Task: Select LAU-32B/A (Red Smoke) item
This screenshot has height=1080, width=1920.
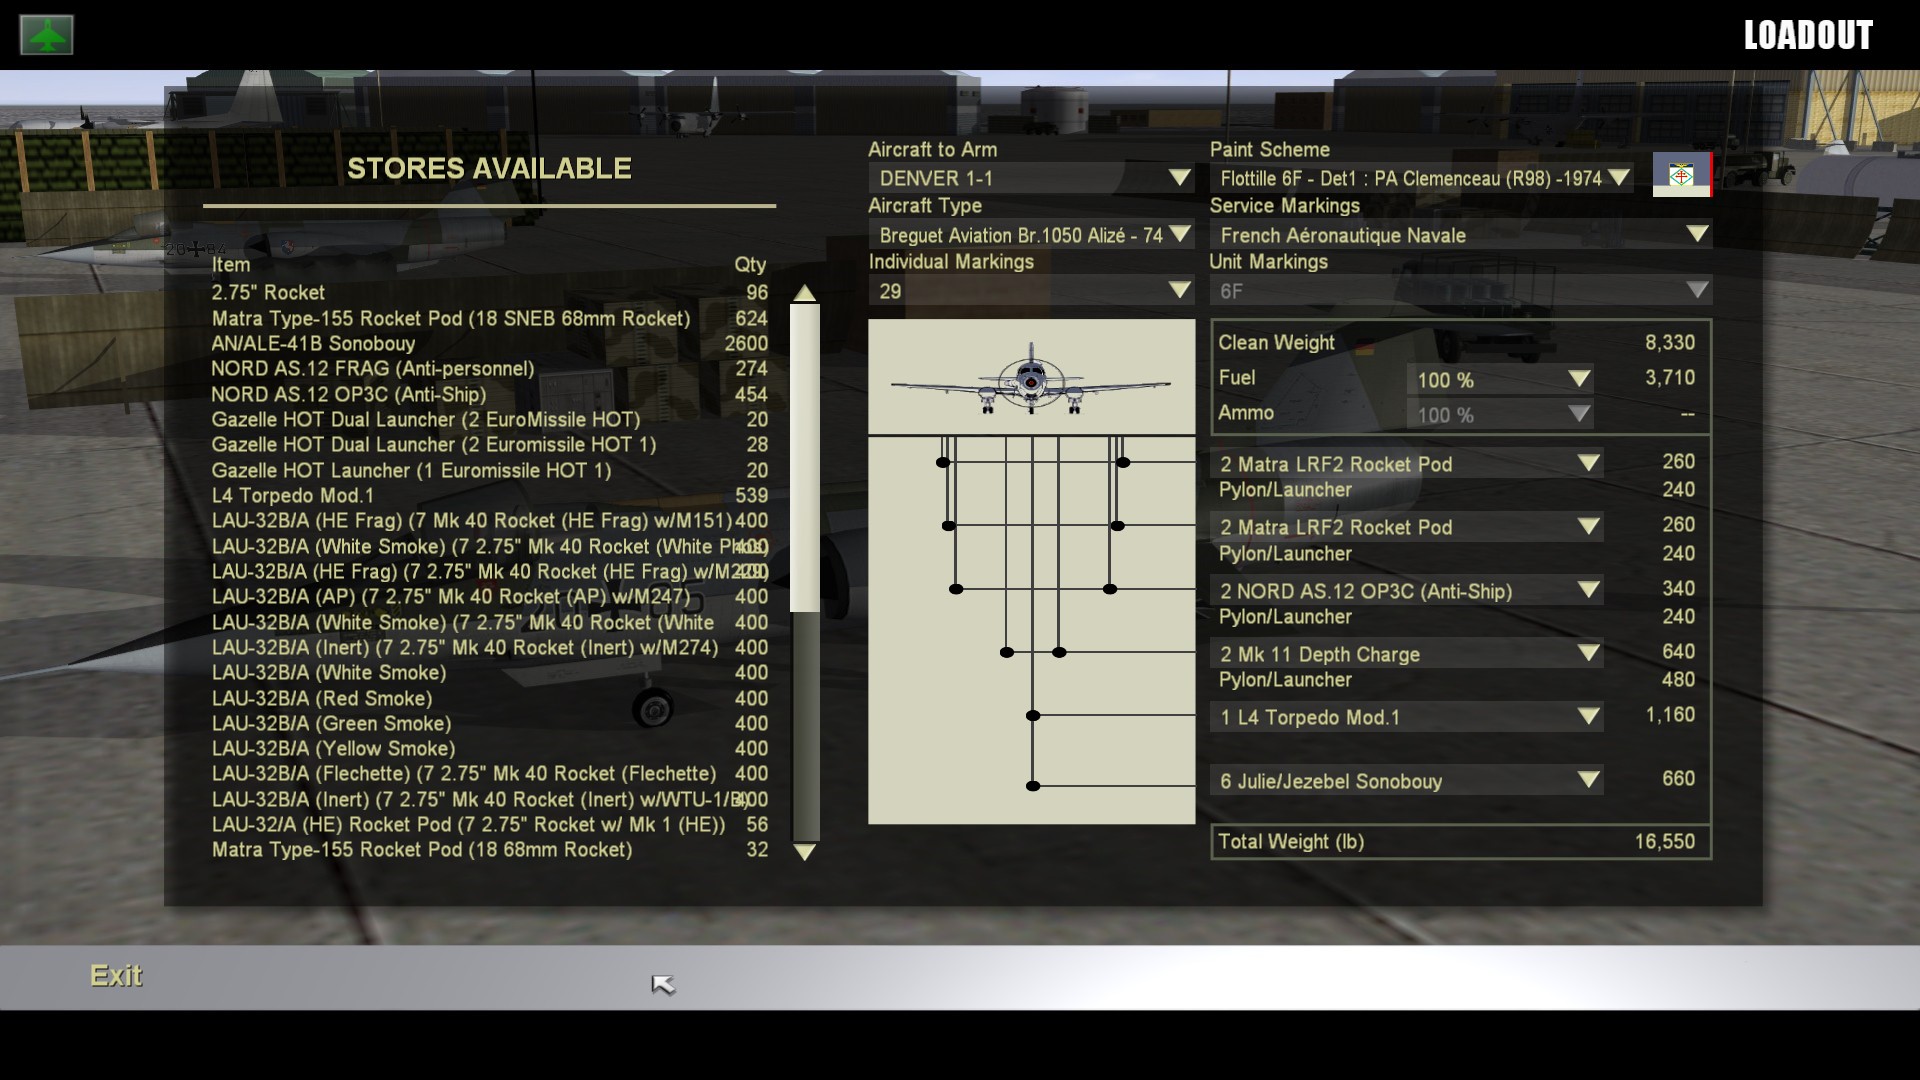Action: pyautogui.click(x=490, y=698)
